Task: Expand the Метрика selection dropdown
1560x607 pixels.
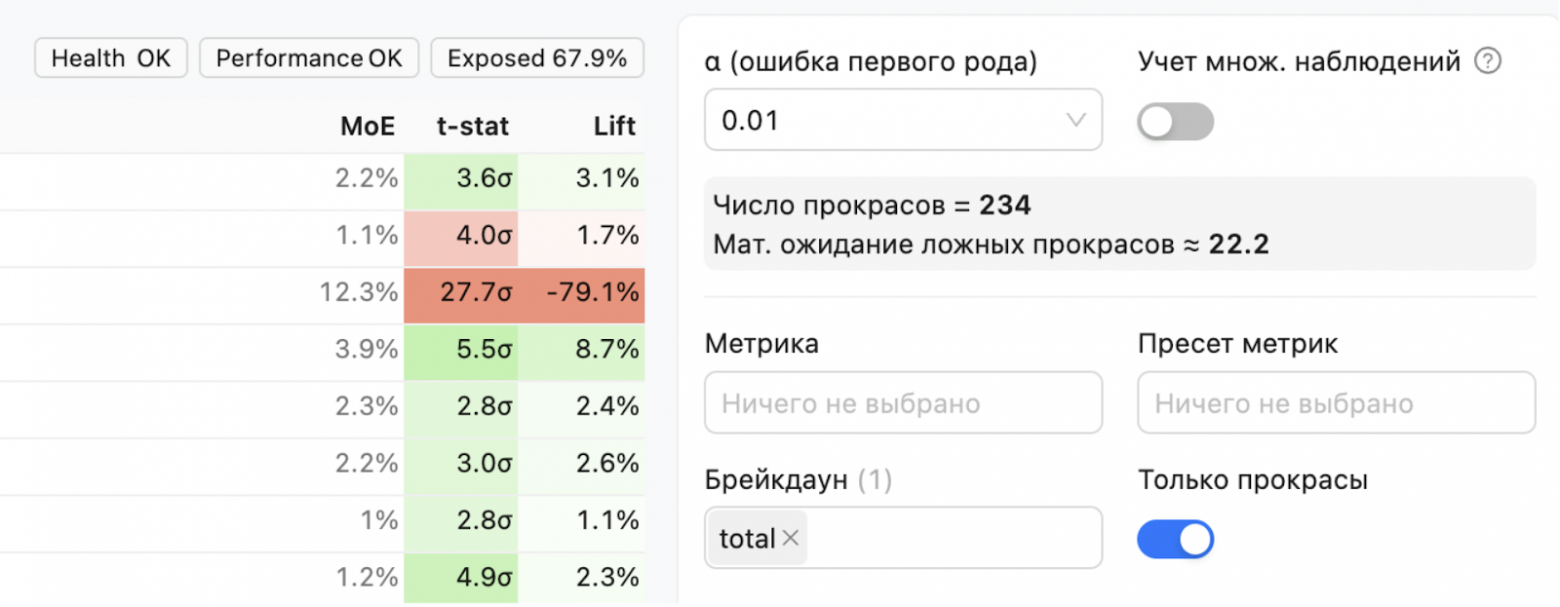Action: pos(903,402)
